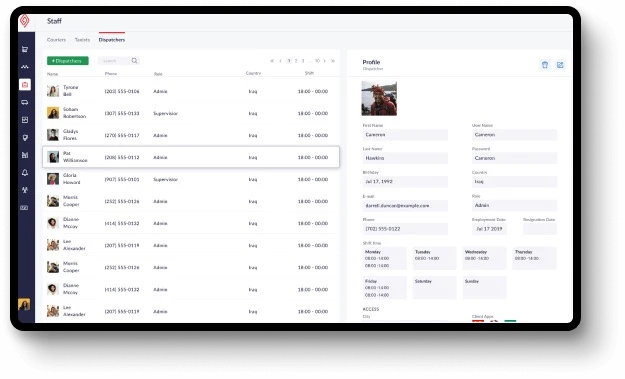Select the Soham Robertson row name
Viewport: 625px width, 379px height.
(75, 113)
